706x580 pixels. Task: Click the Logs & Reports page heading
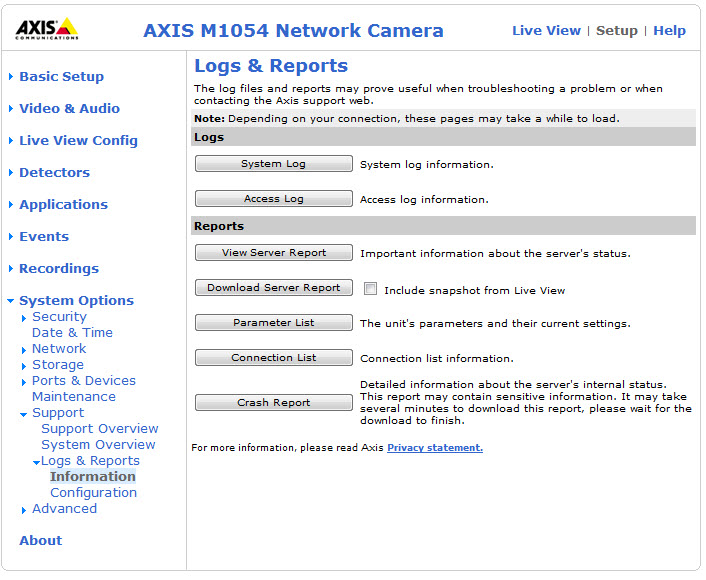[x=272, y=66]
